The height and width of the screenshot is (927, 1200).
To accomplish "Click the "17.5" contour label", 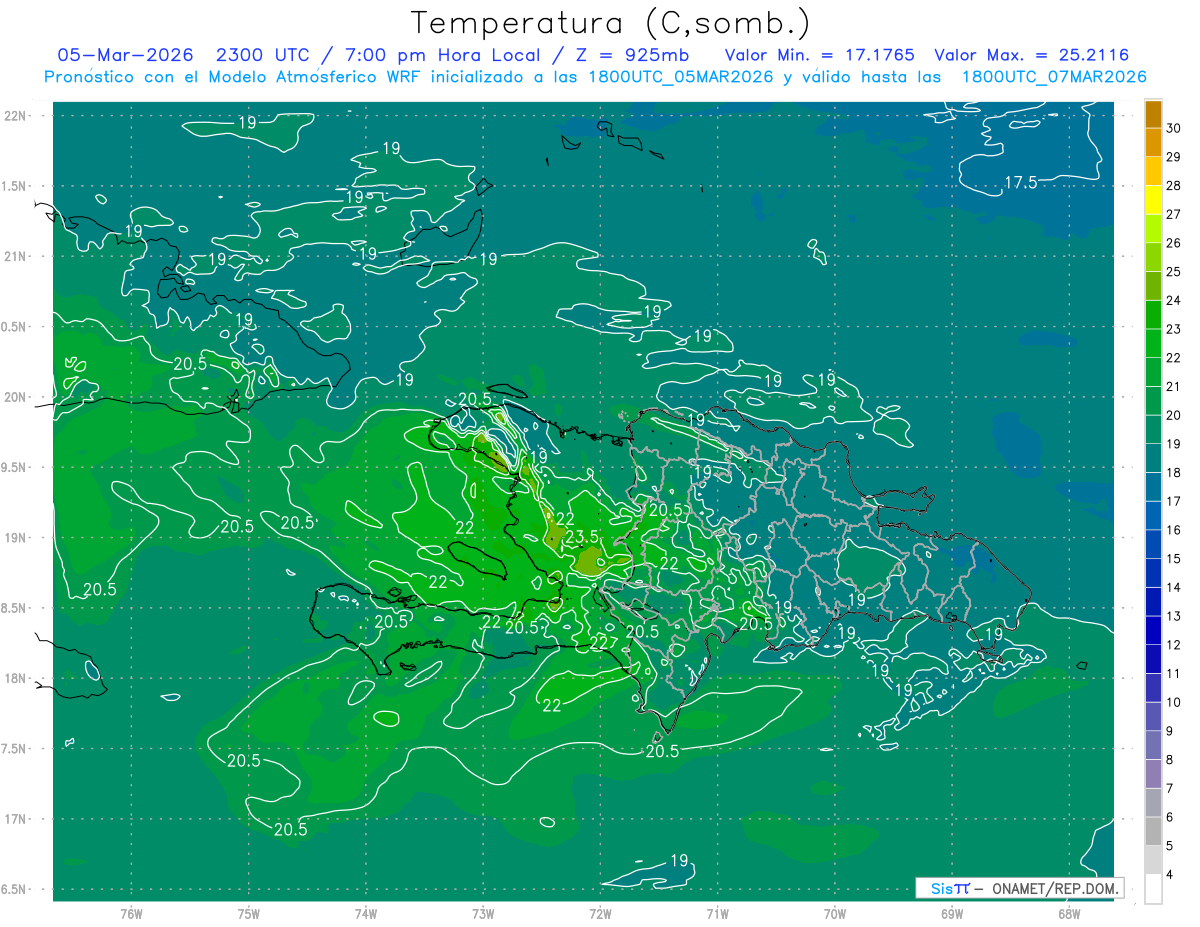I will pyautogui.click(x=1020, y=182).
